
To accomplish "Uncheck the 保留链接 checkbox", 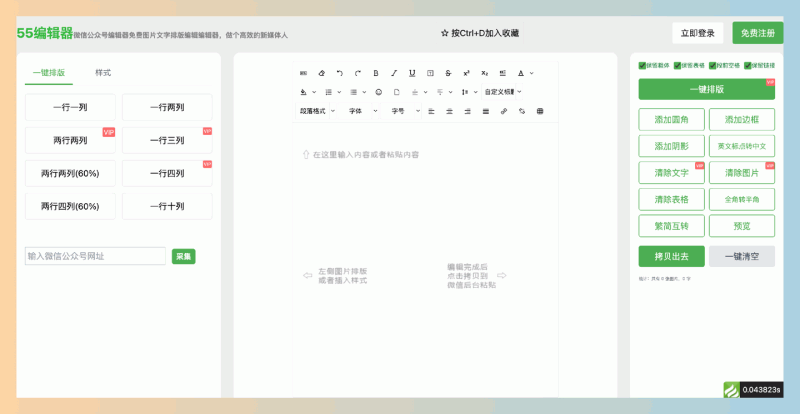I will 748,66.
